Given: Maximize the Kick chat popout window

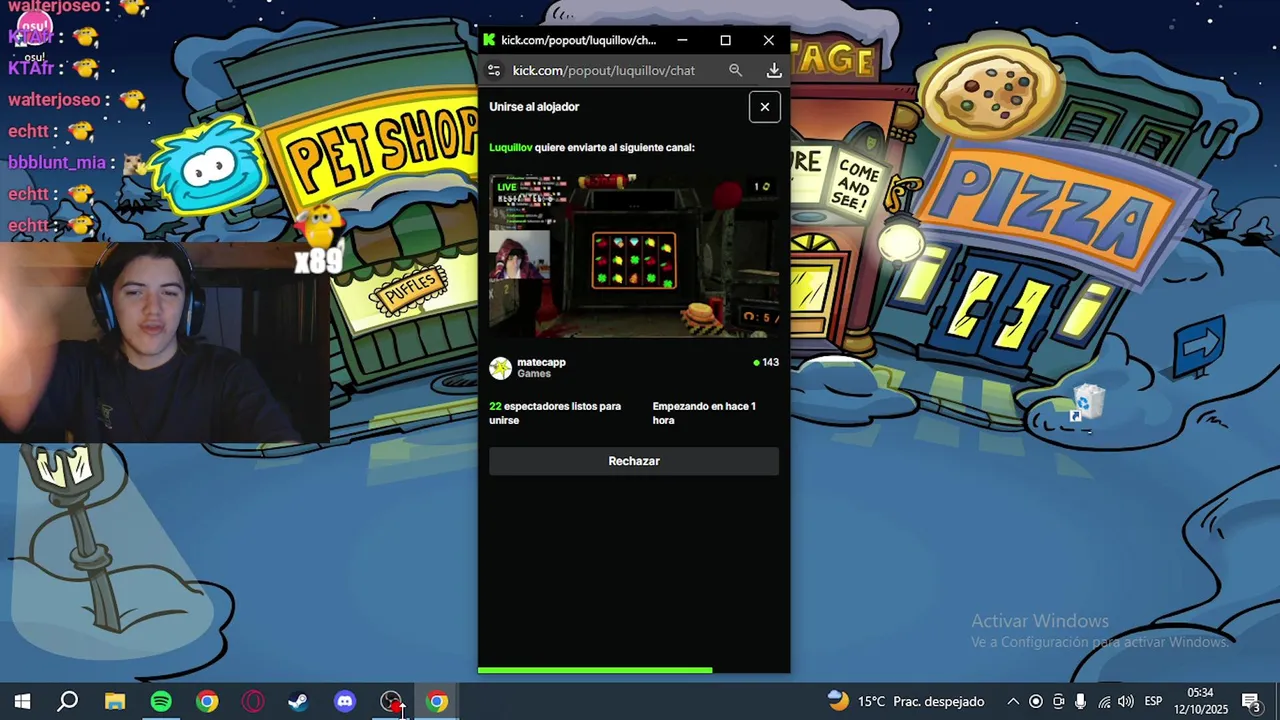Looking at the screenshot, I should coord(725,40).
